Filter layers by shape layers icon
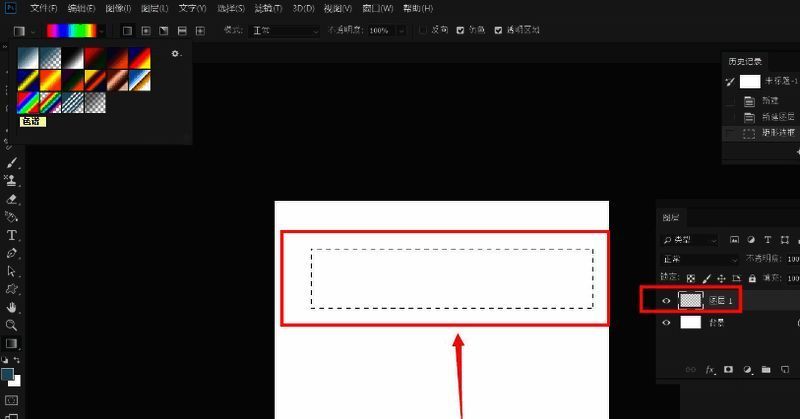The image size is (800, 419). [x=785, y=239]
